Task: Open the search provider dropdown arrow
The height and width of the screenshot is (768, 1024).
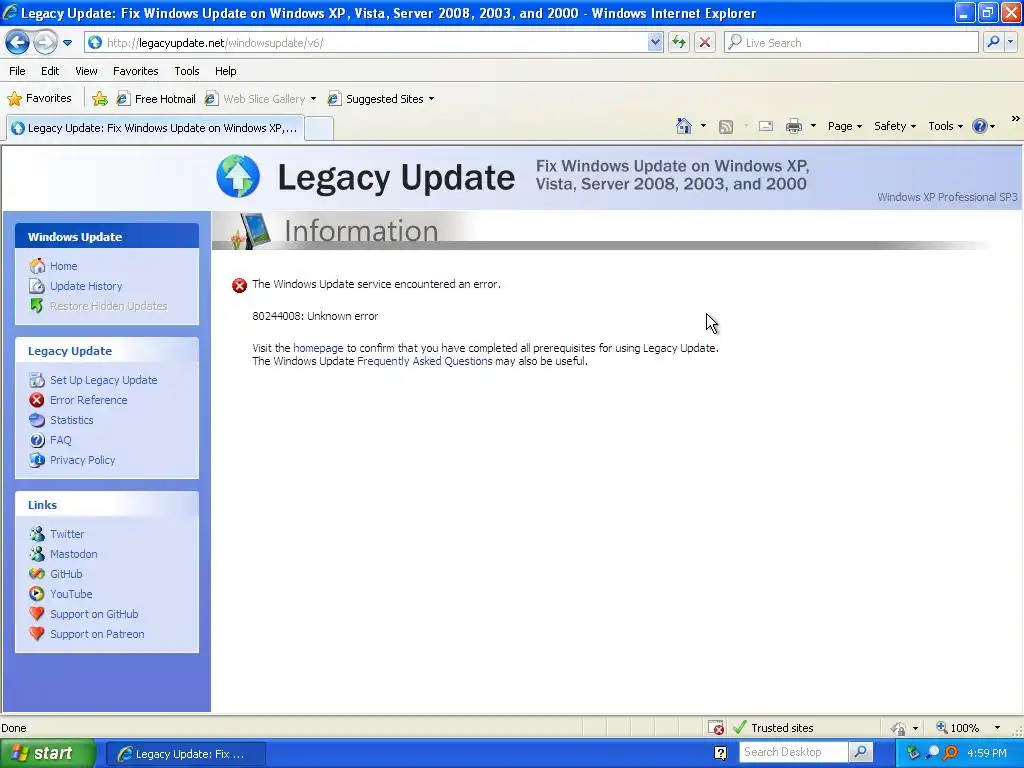Action: [x=1011, y=43]
